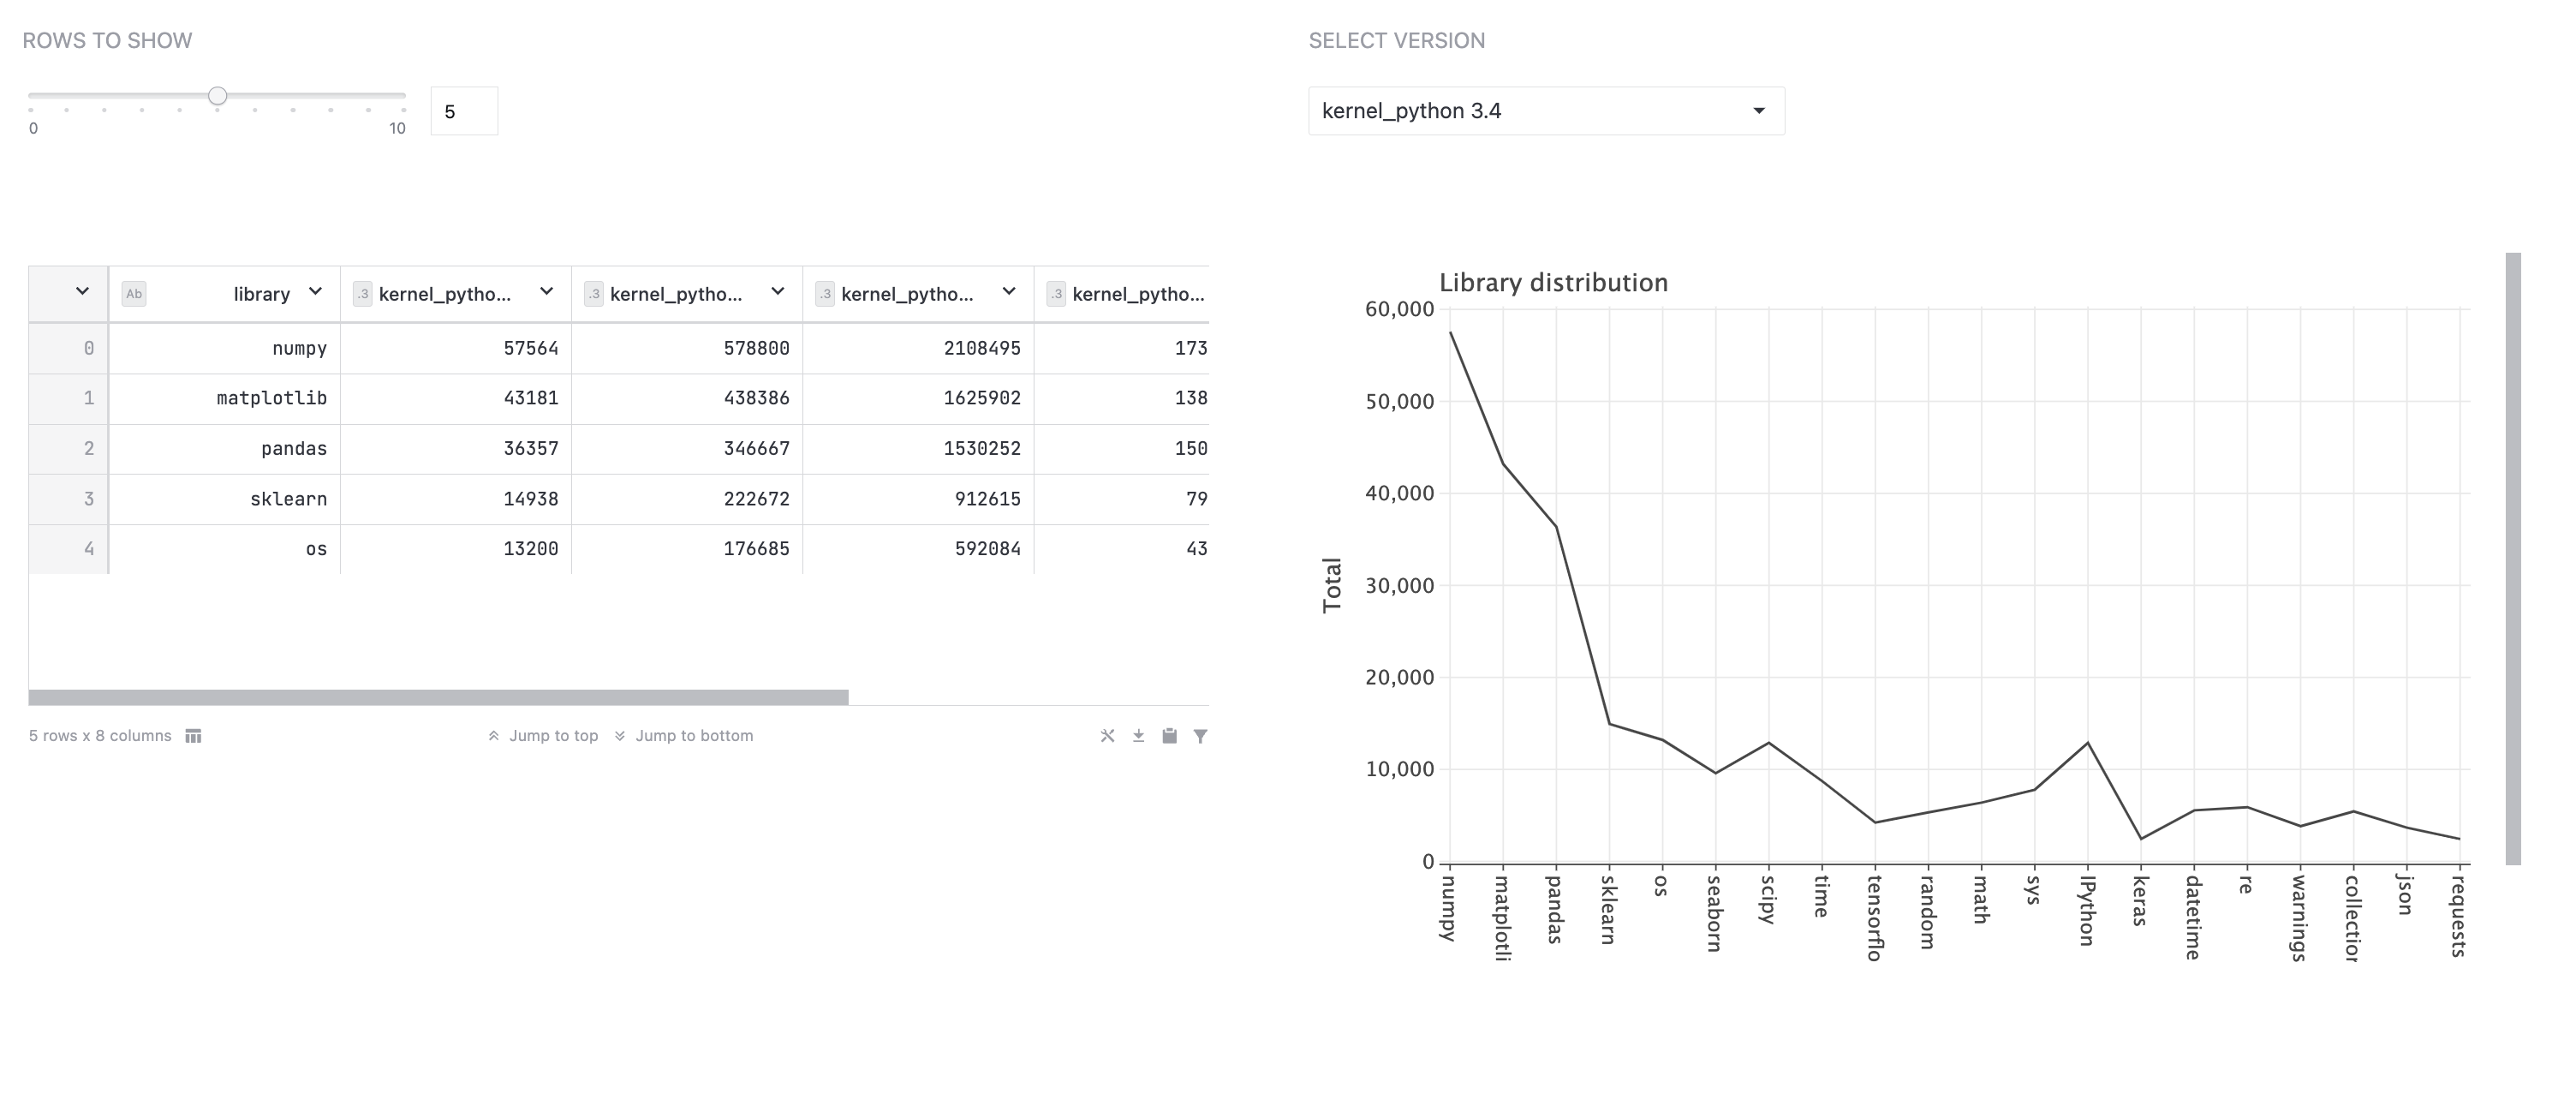Click the 'Jump to top' link

[553, 736]
